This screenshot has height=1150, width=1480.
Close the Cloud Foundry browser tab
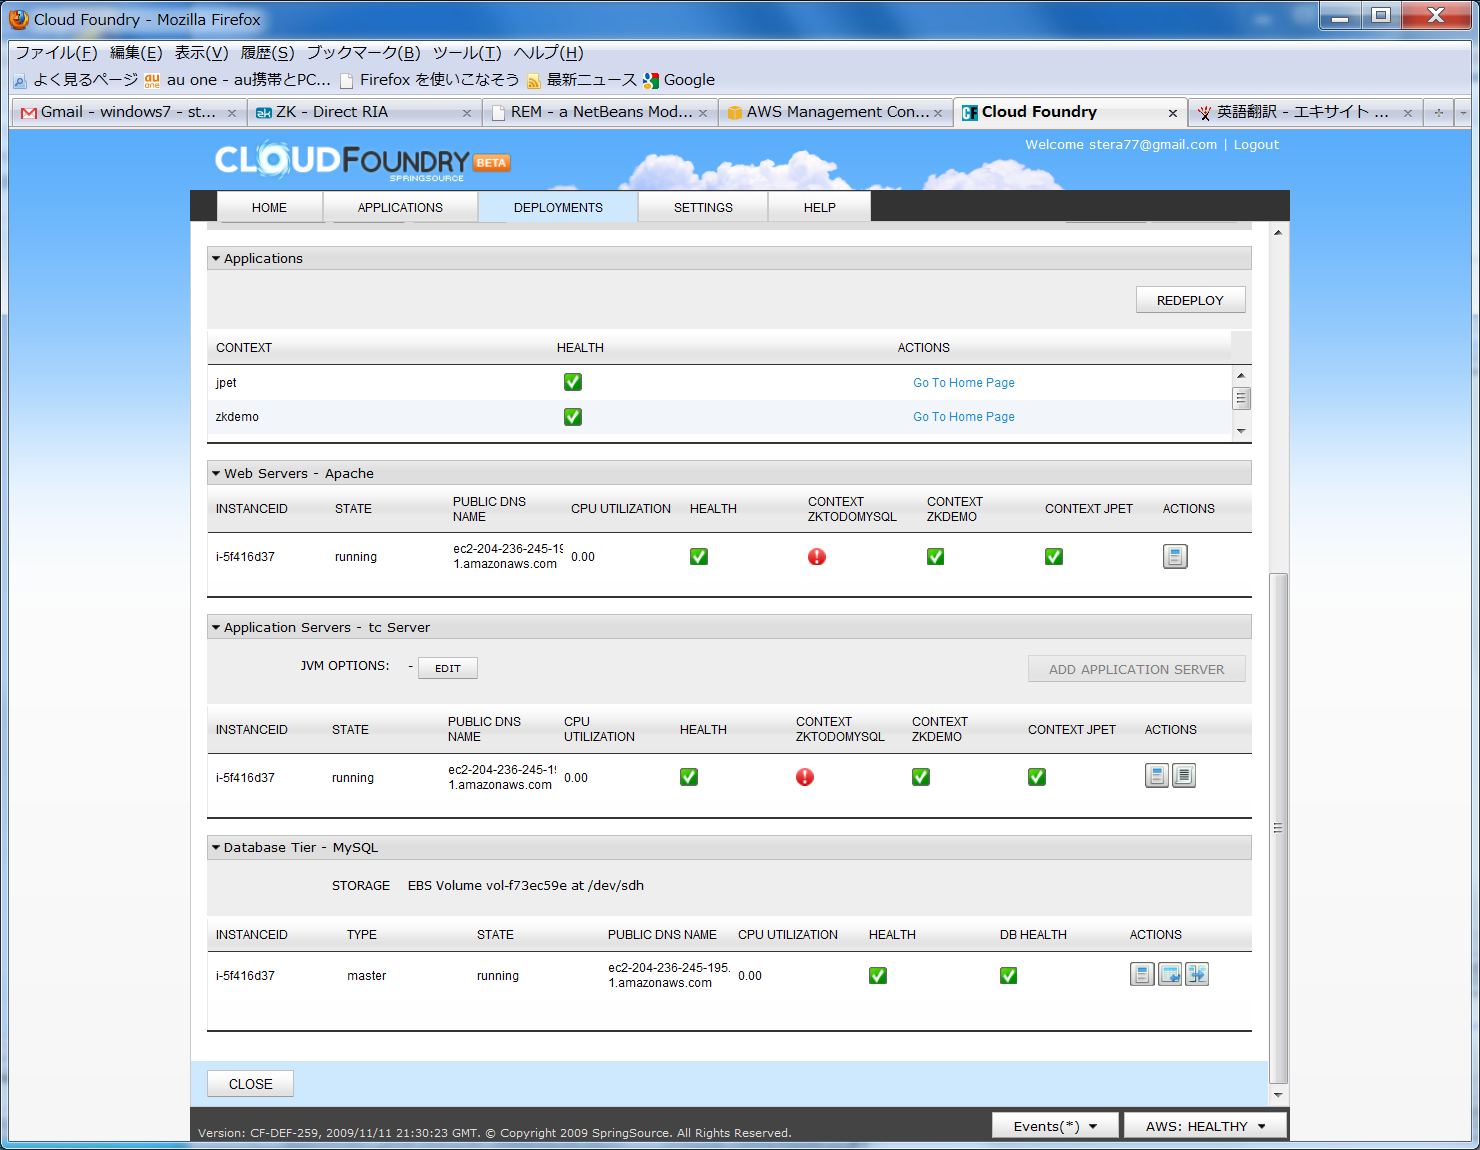click(x=1173, y=113)
